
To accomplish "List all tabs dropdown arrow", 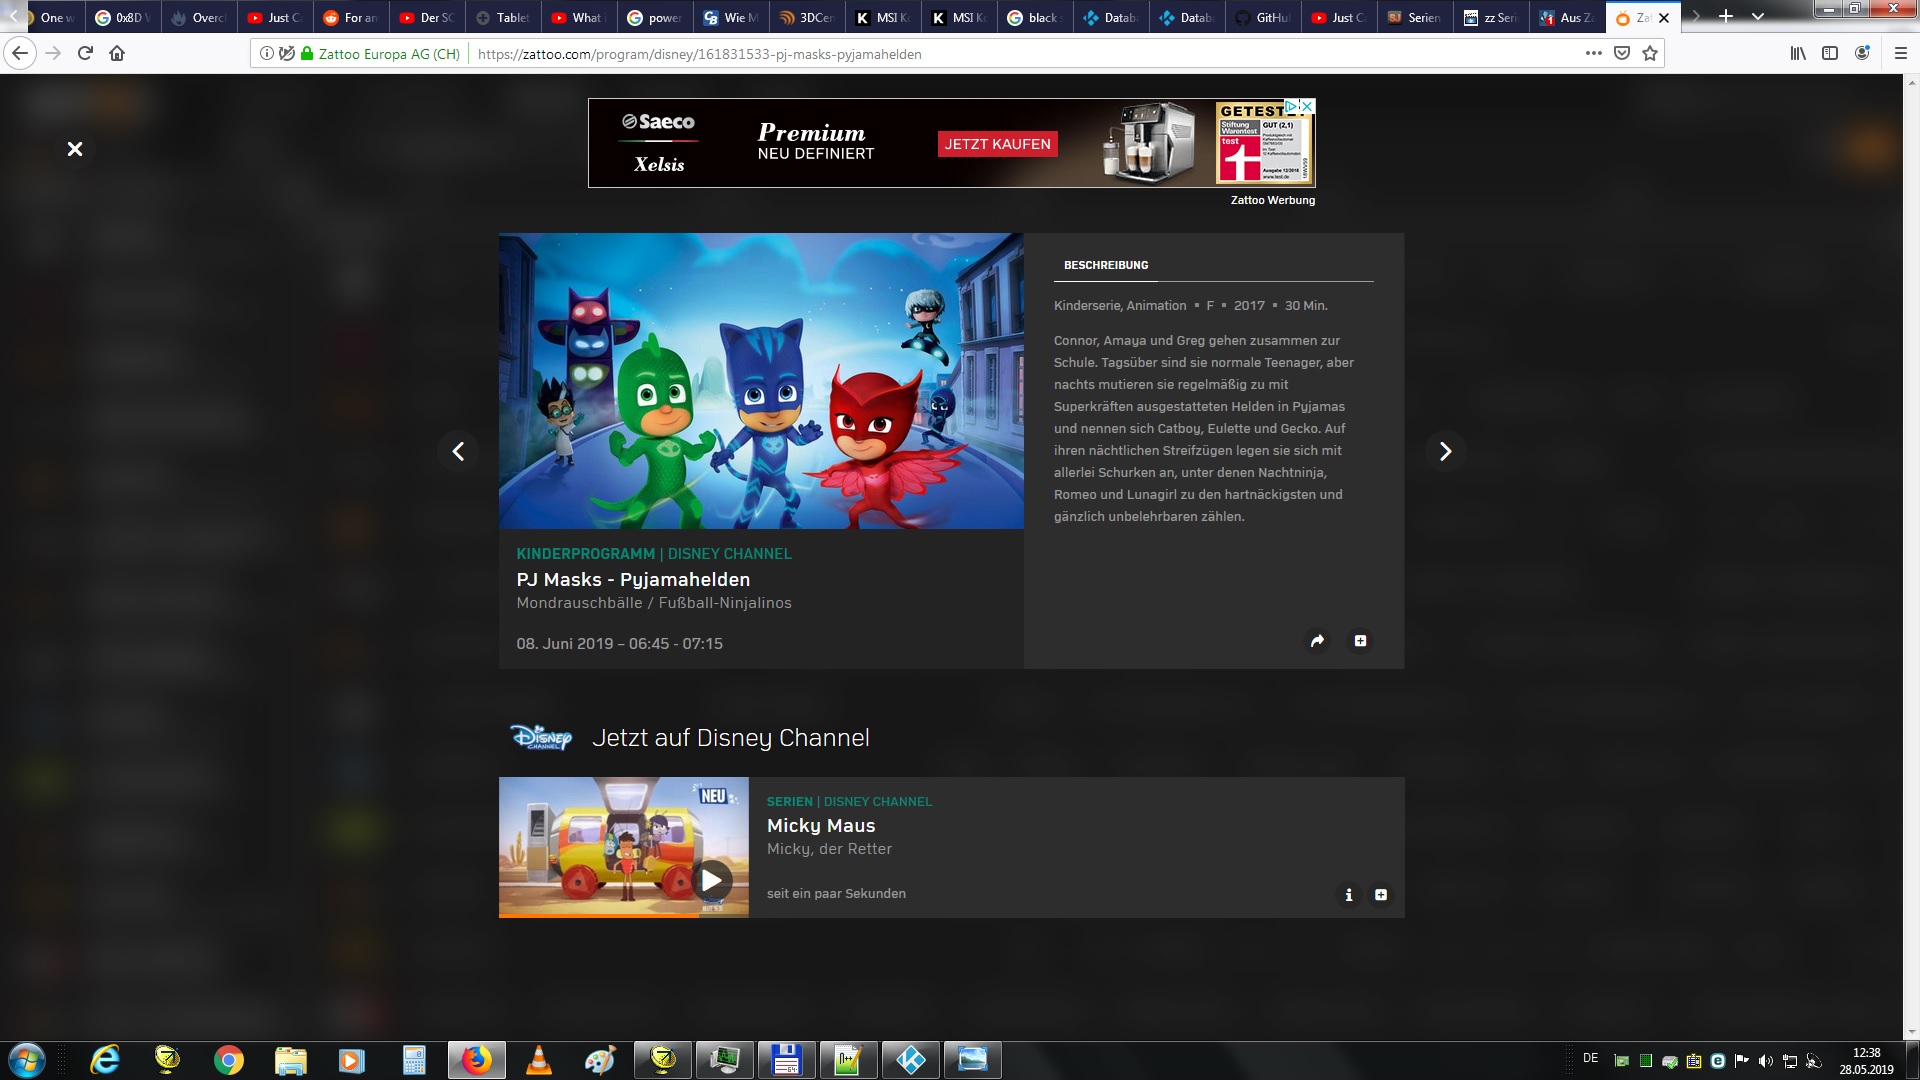I will click(x=1758, y=17).
